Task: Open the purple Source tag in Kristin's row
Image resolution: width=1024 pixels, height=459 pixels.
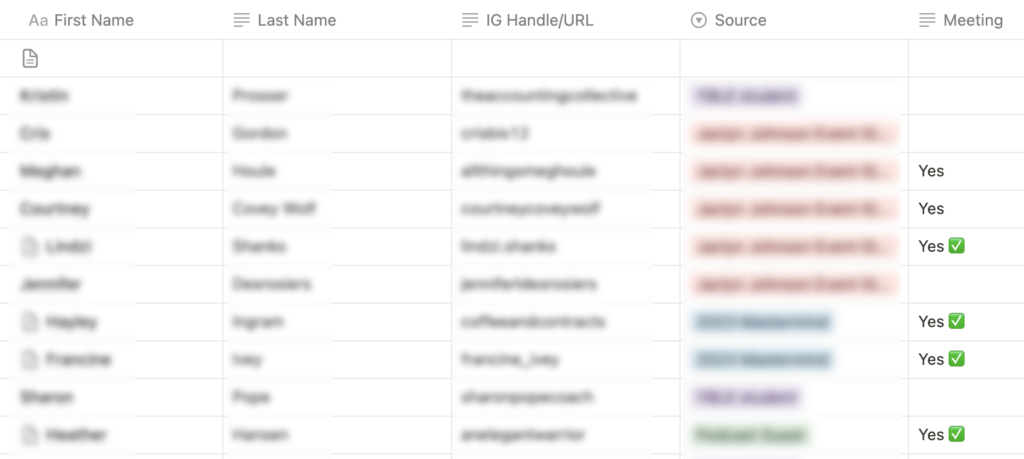Action: coord(746,96)
